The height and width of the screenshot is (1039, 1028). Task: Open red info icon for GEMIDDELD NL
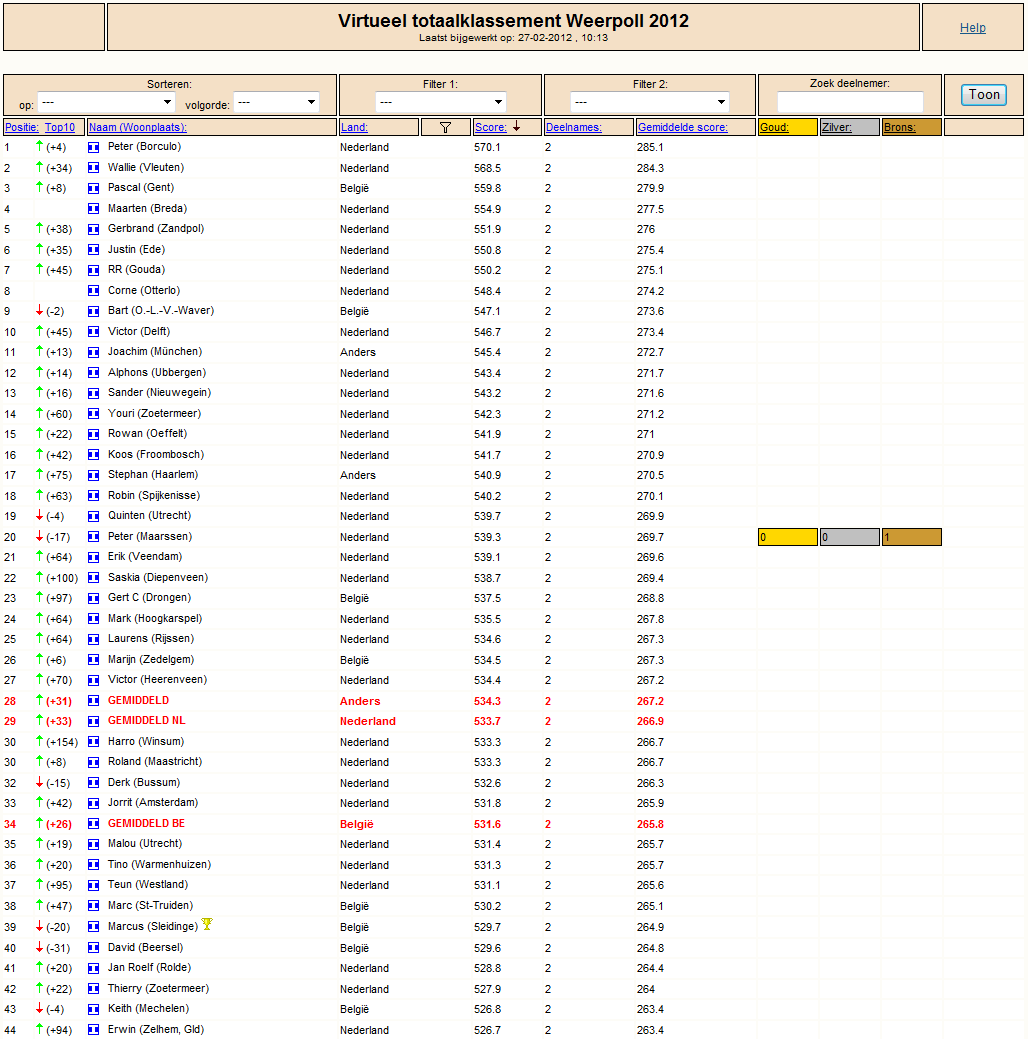[x=93, y=721]
